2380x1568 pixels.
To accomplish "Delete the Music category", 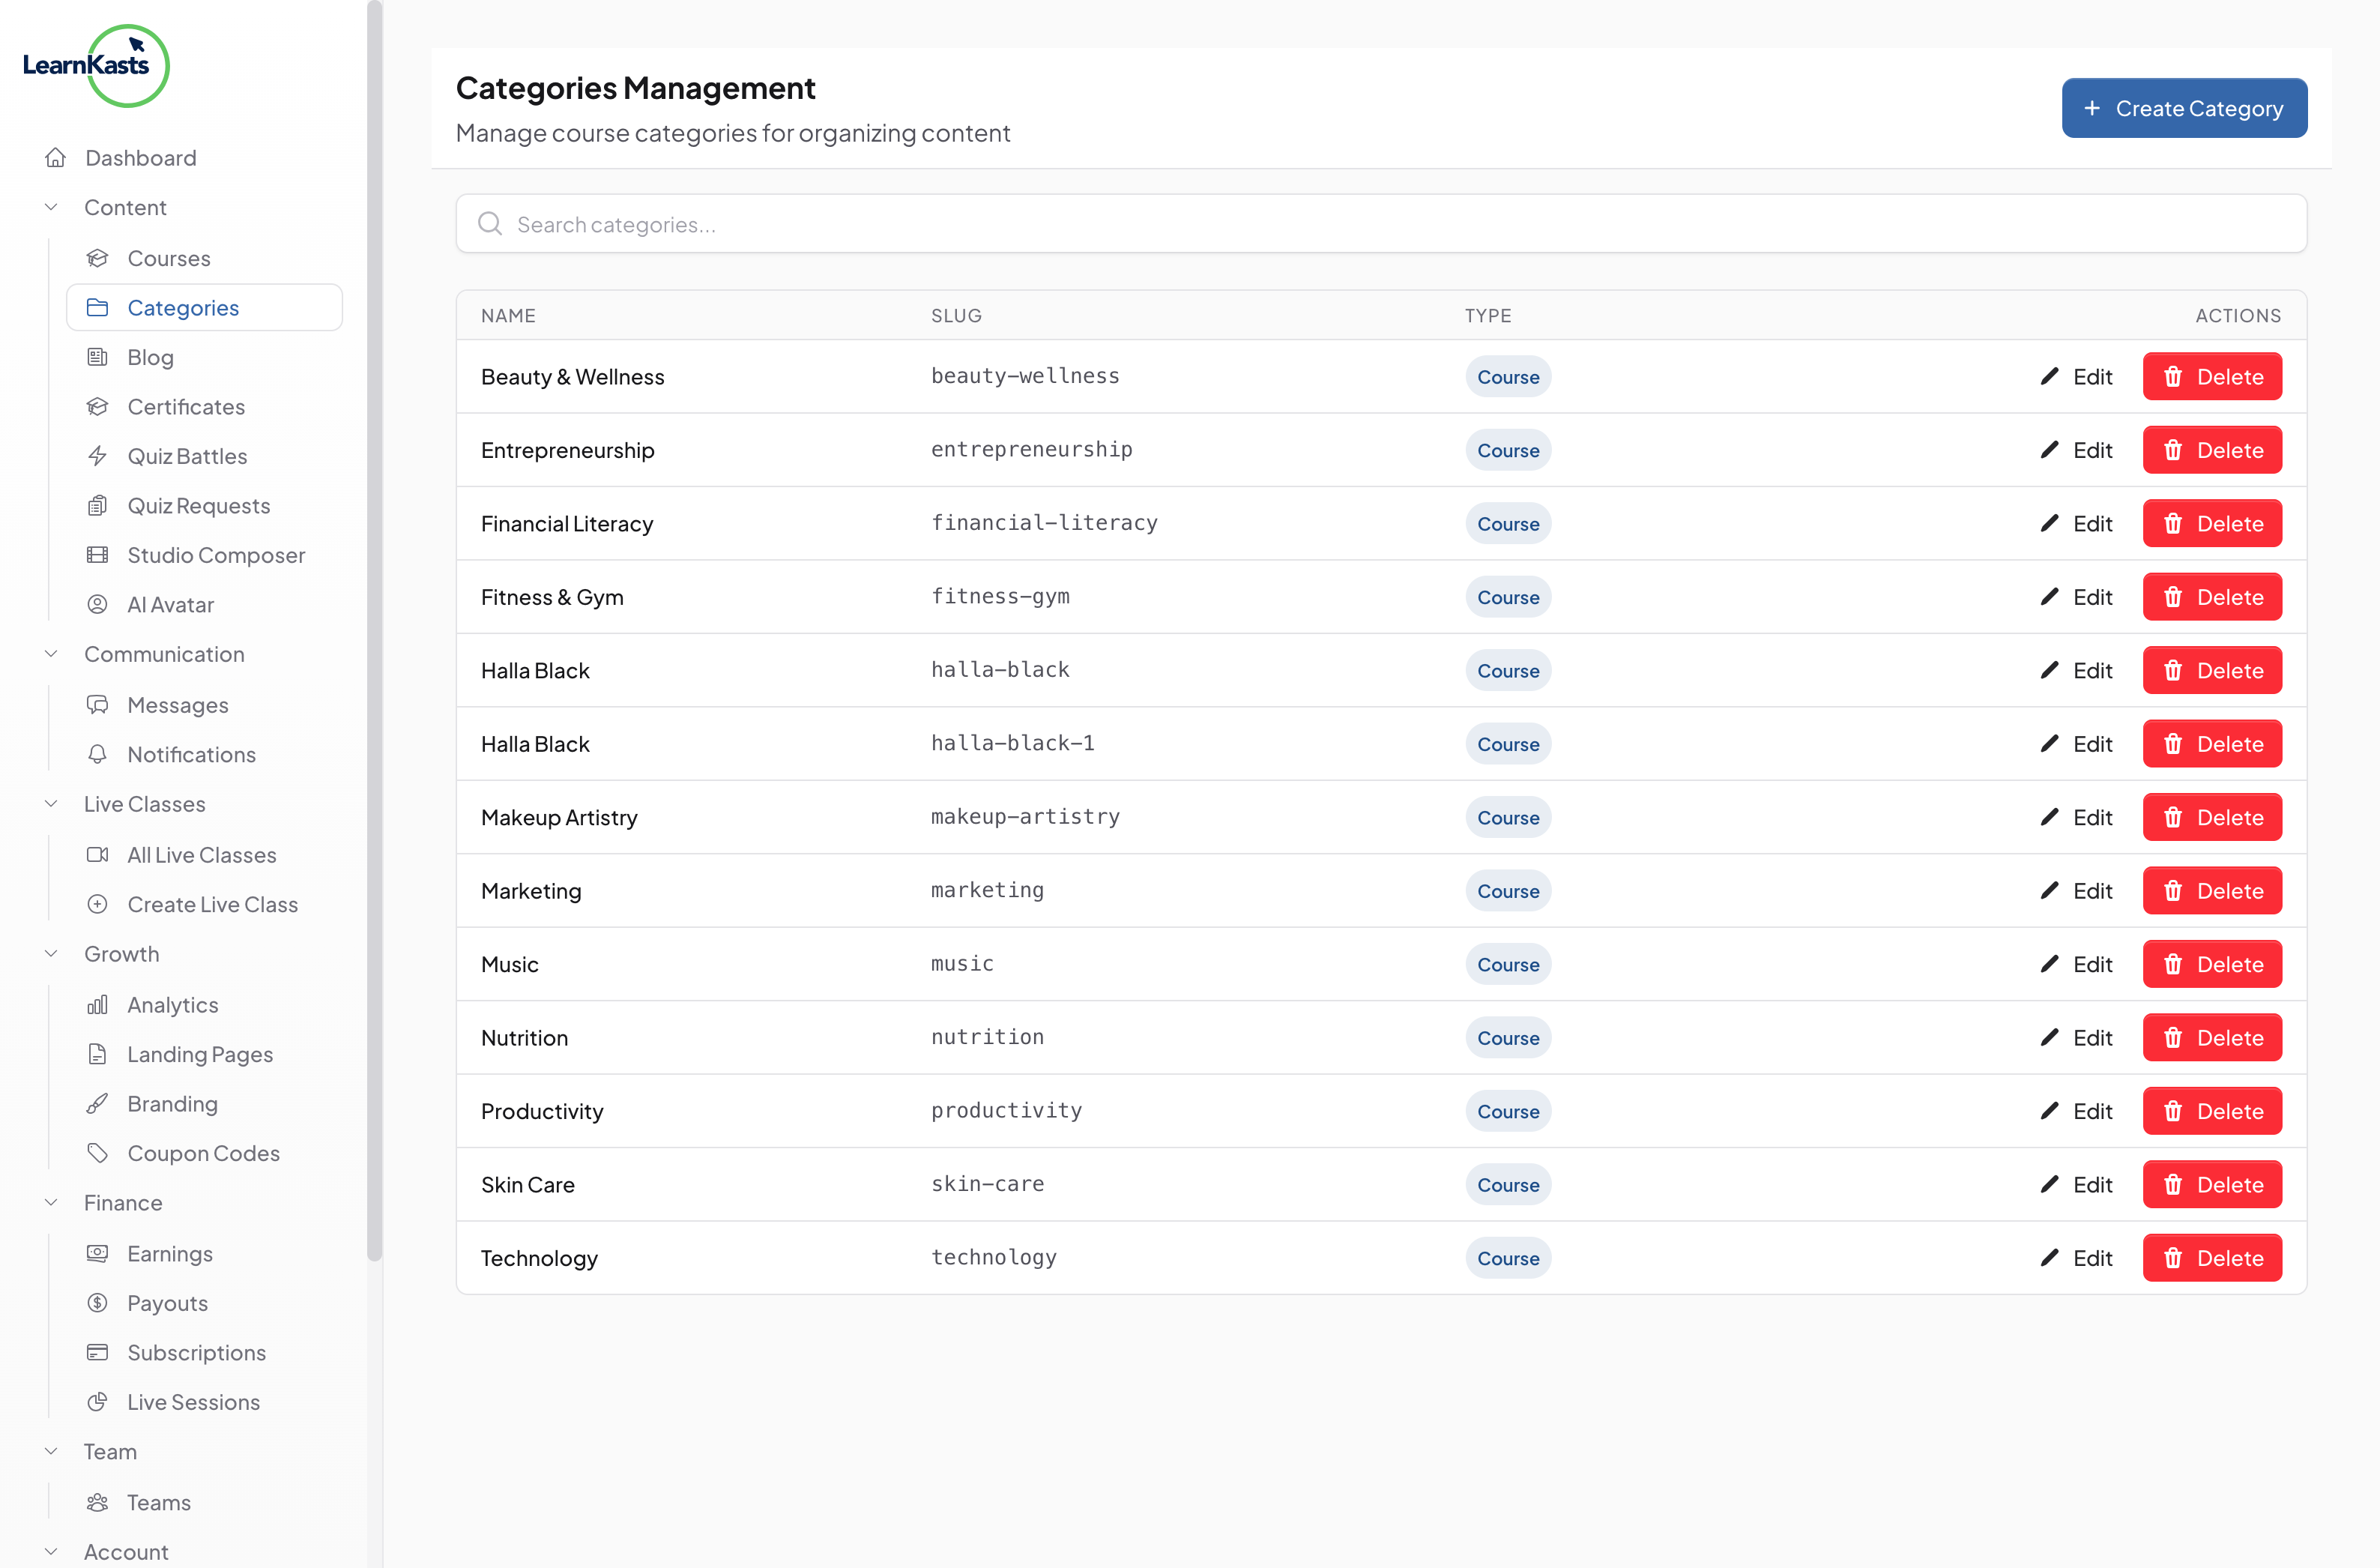I will pos(2212,964).
